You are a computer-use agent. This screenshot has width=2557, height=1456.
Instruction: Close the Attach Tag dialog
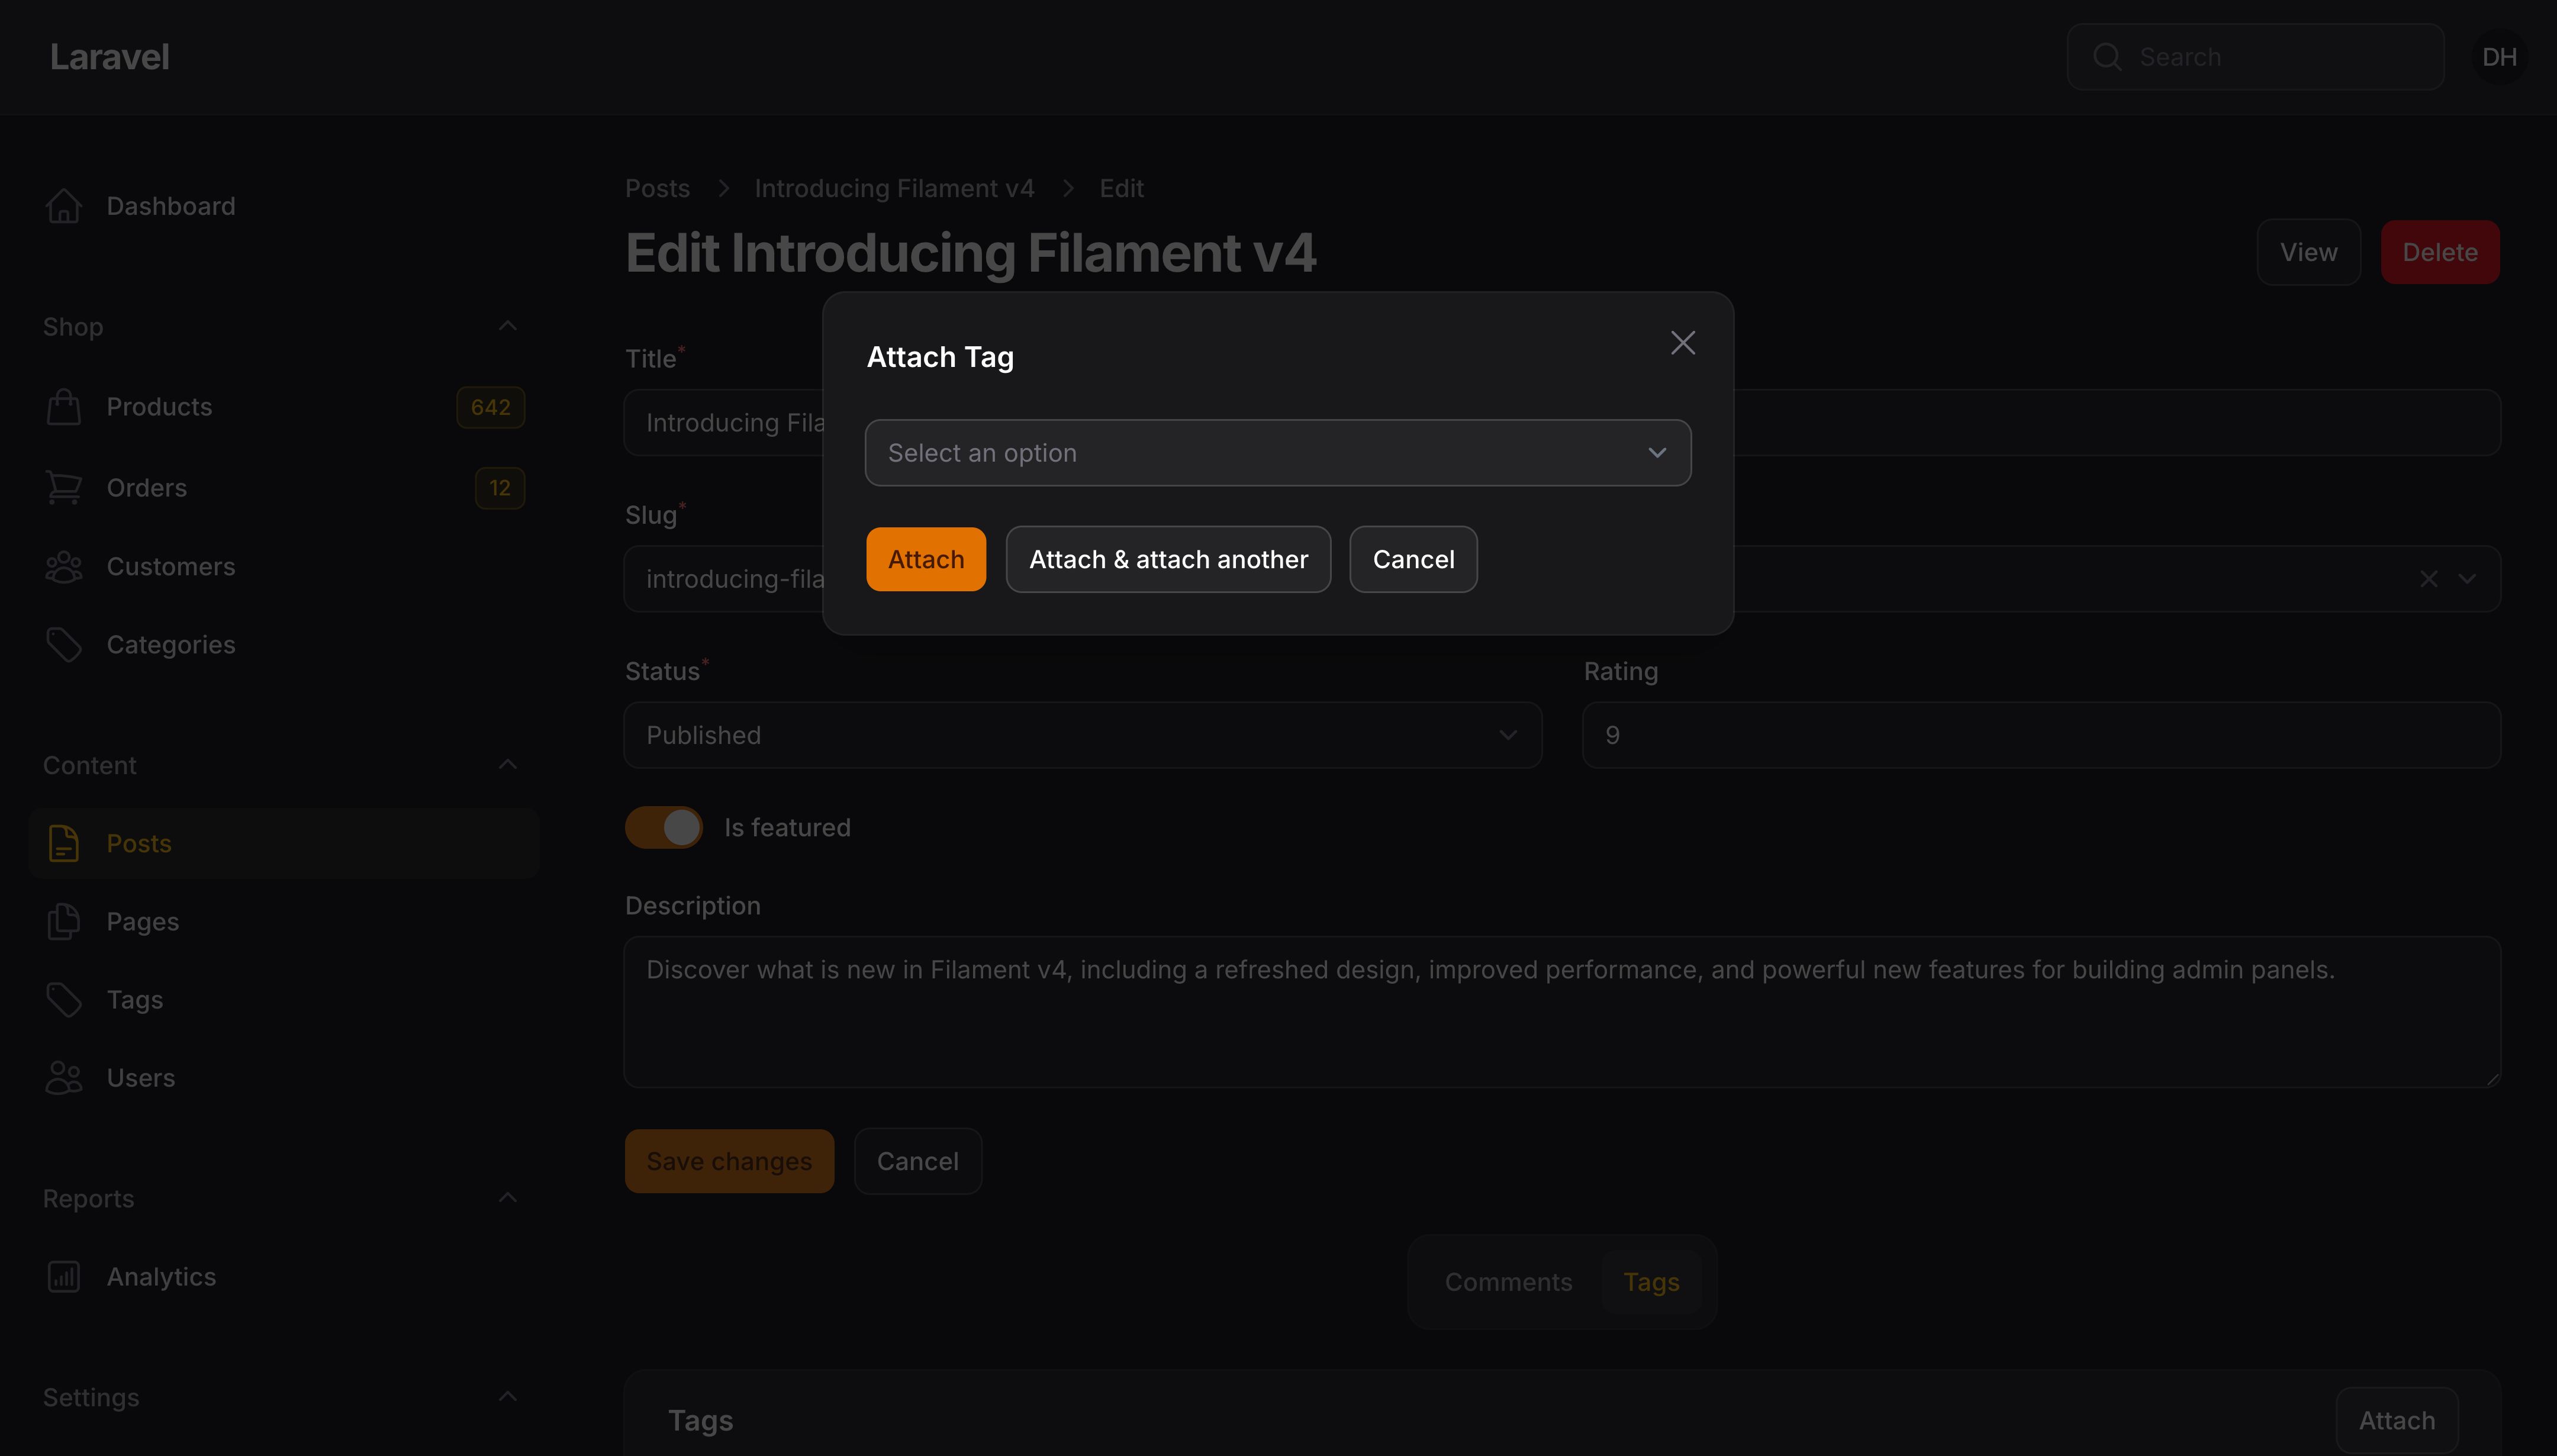(x=1683, y=343)
